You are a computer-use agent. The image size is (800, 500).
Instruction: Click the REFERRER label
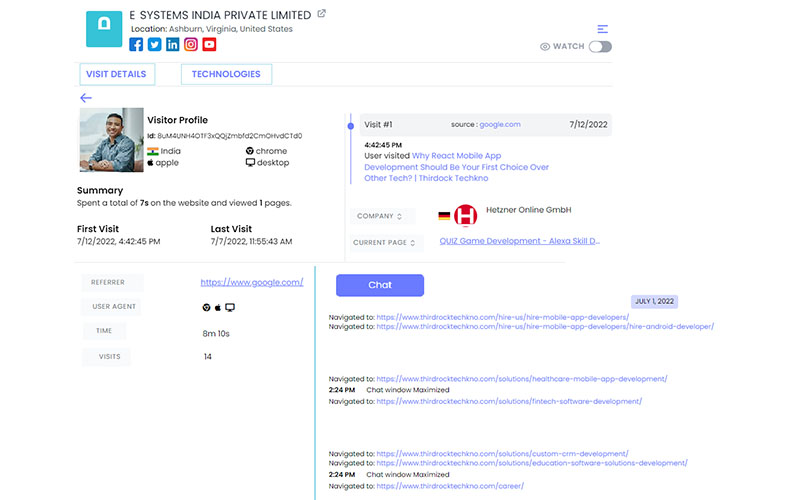(108, 282)
